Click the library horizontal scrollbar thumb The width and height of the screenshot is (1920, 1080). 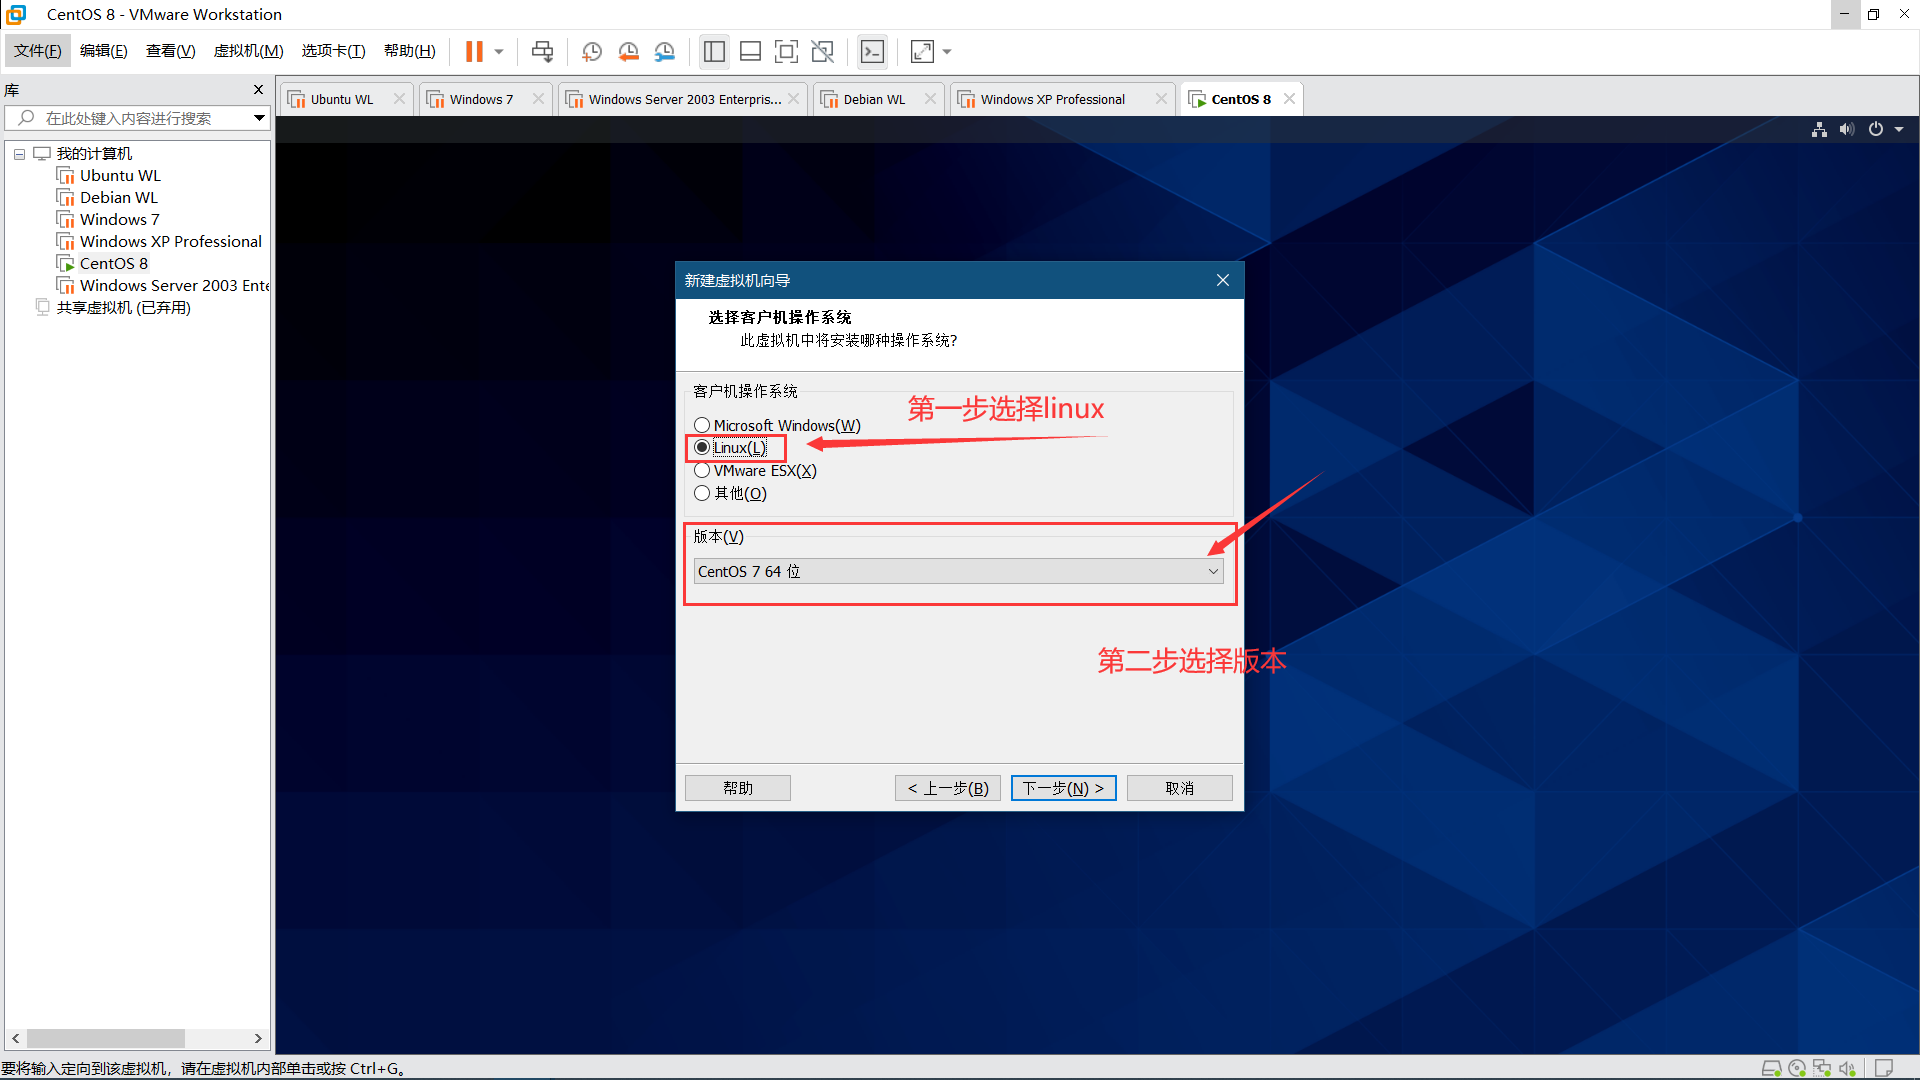[105, 1038]
